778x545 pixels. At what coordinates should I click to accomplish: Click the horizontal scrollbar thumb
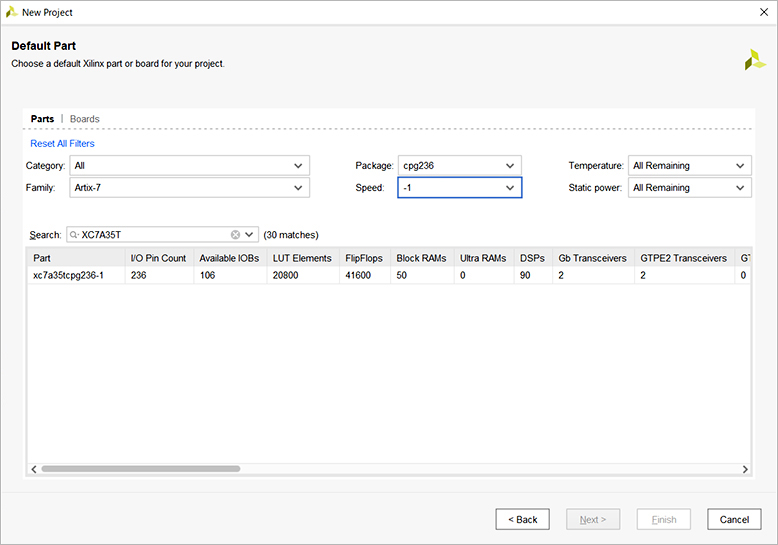point(141,469)
